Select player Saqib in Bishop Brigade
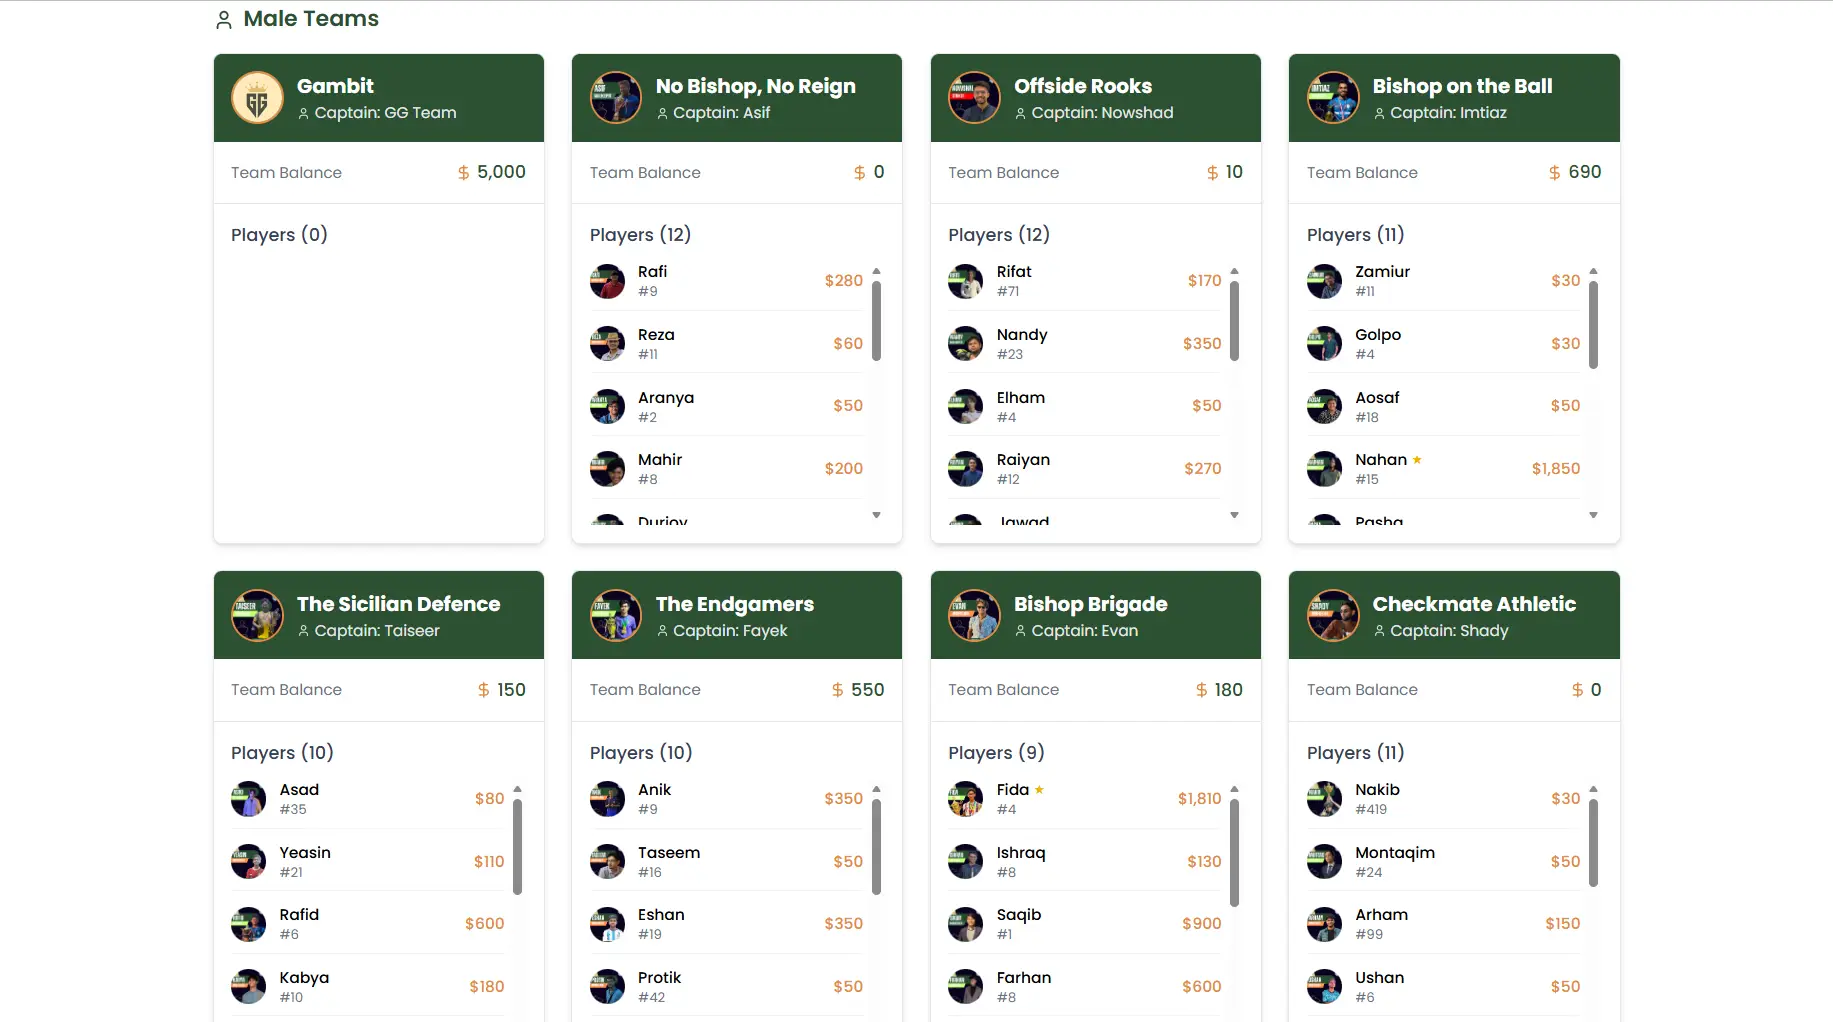Screen dimensions: 1833x1022 click(x=1019, y=923)
